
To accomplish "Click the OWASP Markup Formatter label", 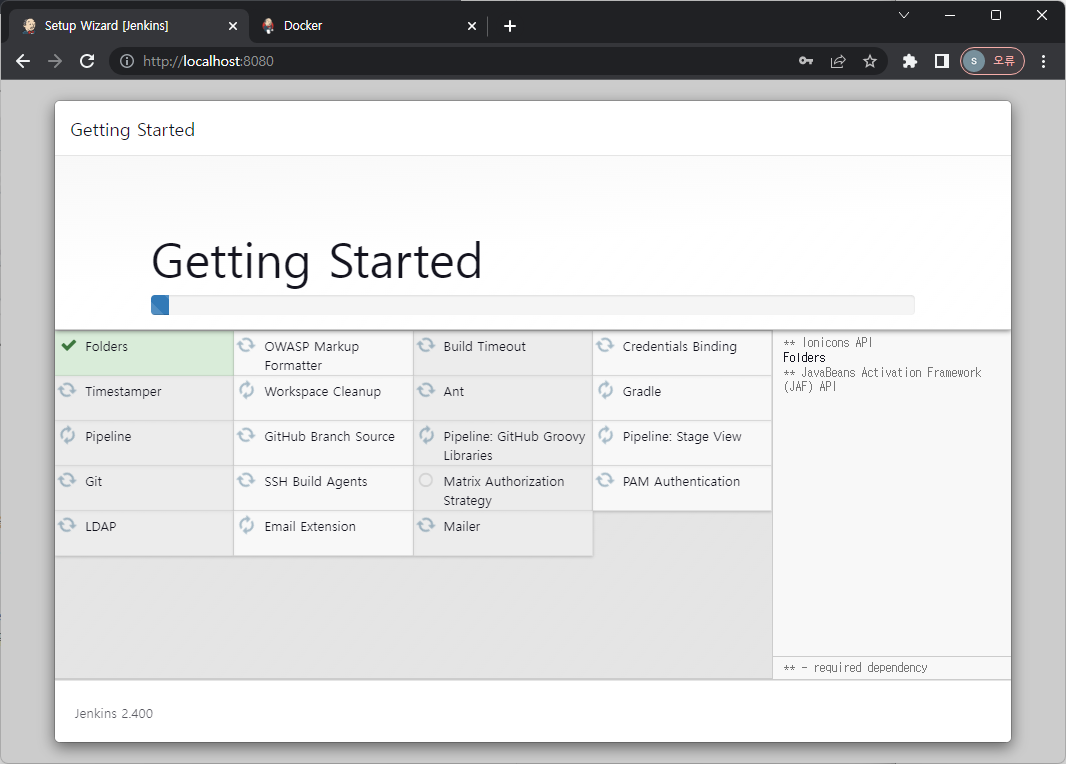I will pyautogui.click(x=311, y=356).
